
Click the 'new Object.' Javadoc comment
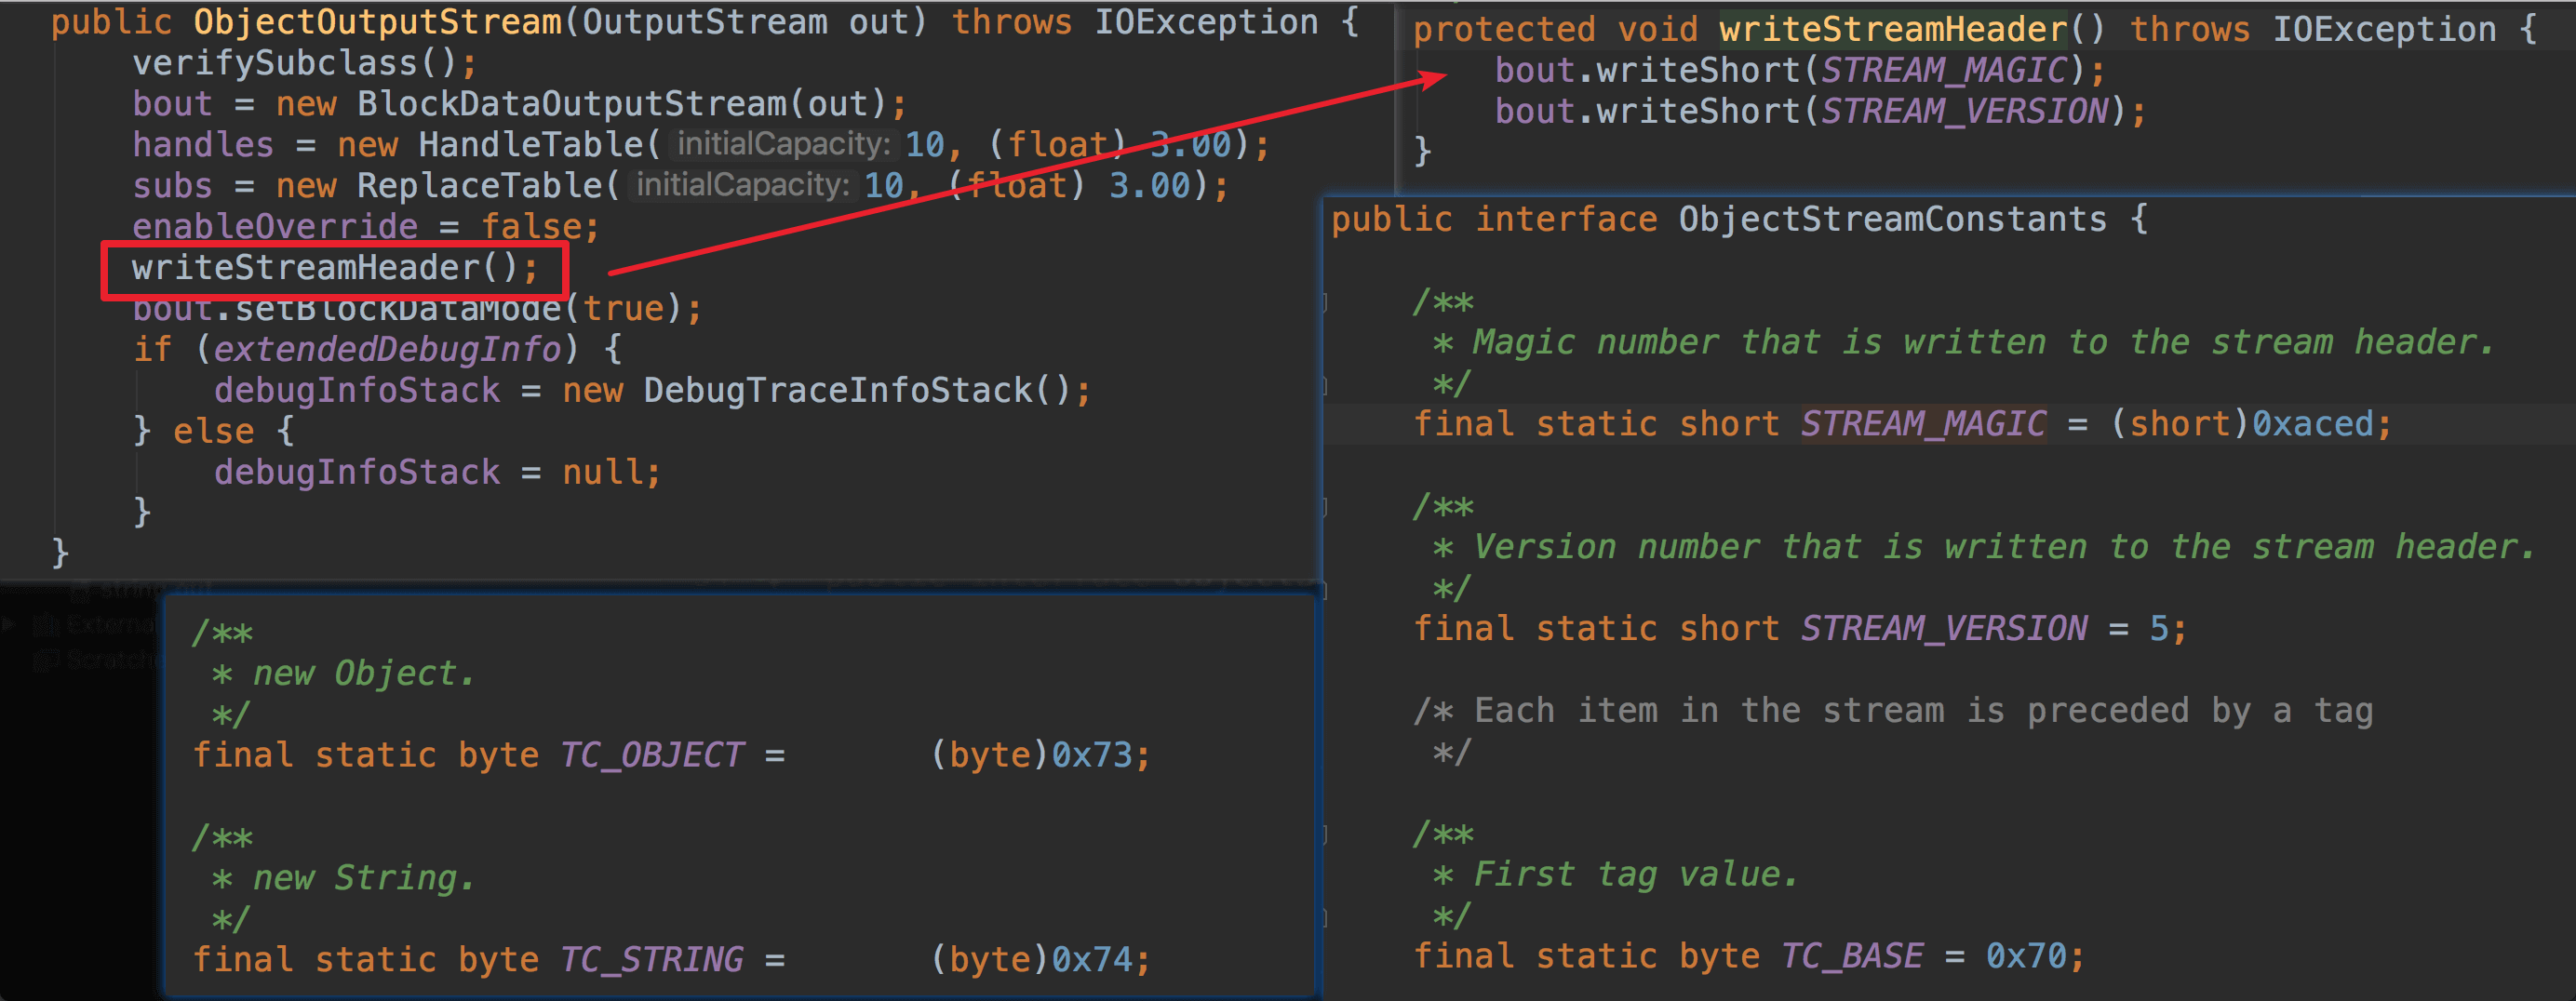(343, 674)
